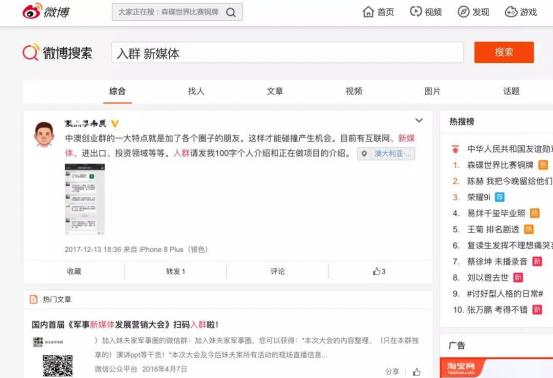Click red badge beside 张万鹏 考得不错
Image resolution: width=553 pixels, height=378 pixels.
click(x=537, y=310)
